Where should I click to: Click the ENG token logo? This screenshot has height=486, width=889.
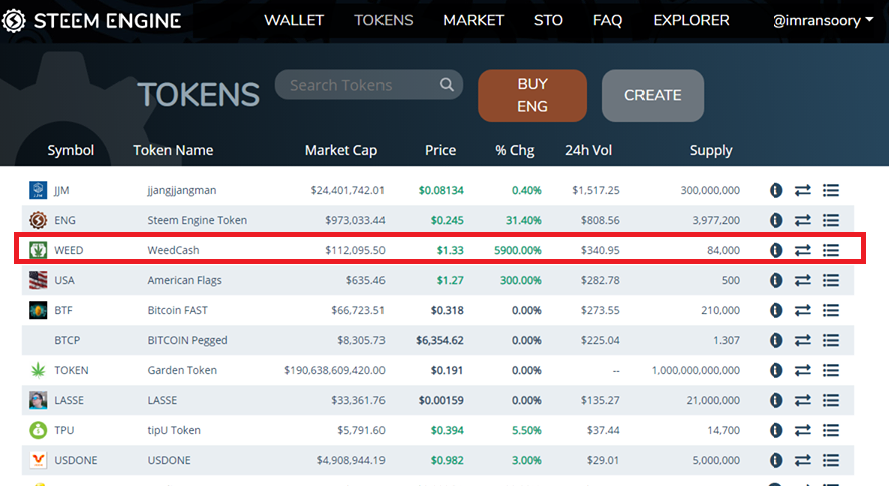(38, 219)
